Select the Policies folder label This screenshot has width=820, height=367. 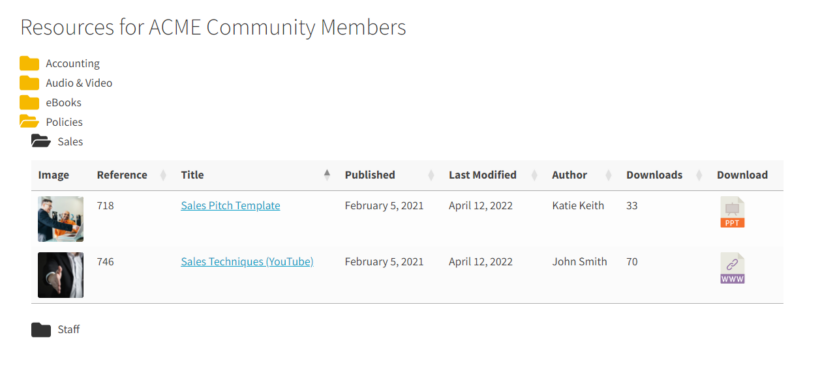click(64, 122)
